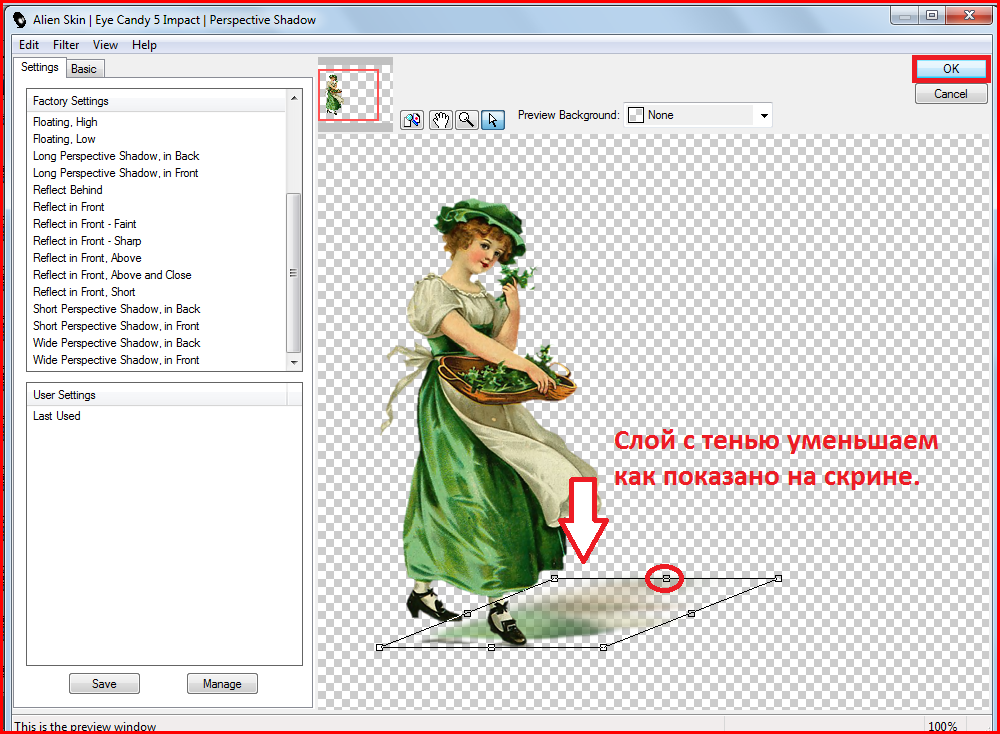The image size is (1000, 734).
Task: Choose Wide Perspective Shadow, in Back
Action: [x=117, y=343]
